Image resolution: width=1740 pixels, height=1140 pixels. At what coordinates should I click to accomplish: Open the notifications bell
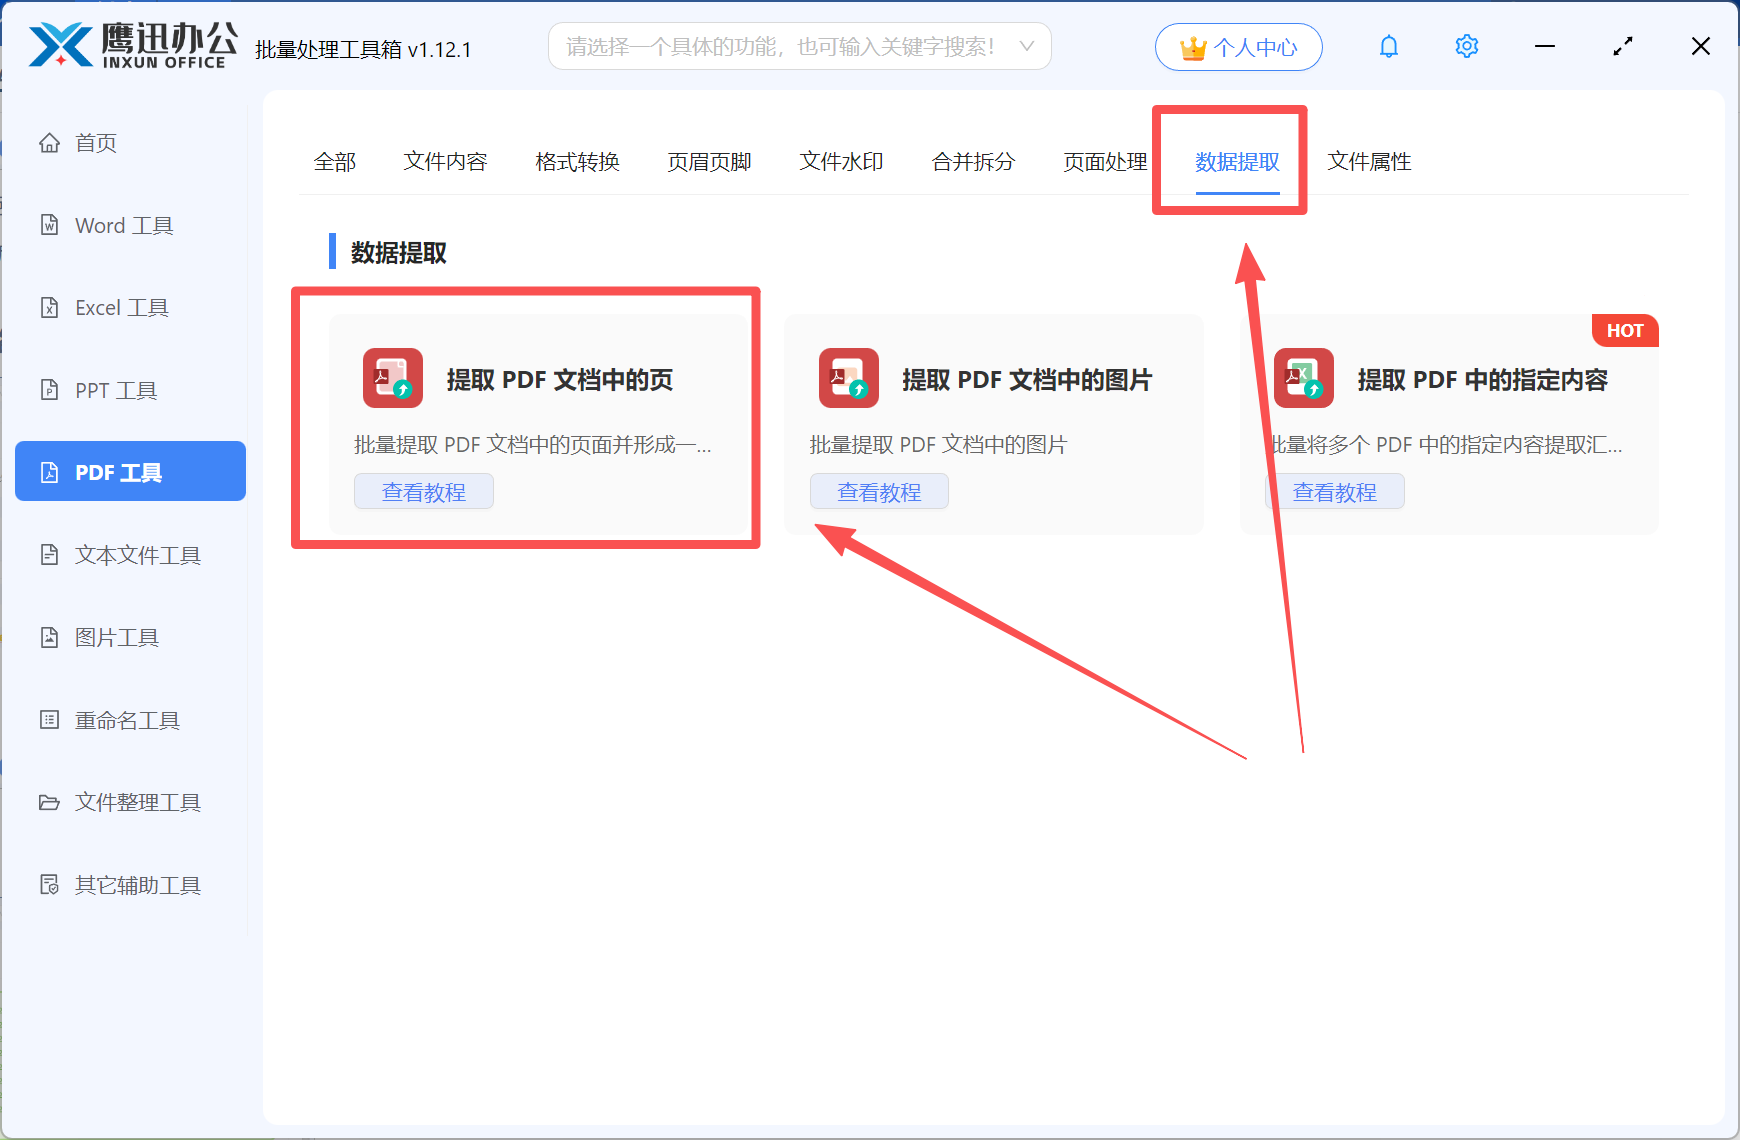pyautogui.click(x=1388, y=46)
